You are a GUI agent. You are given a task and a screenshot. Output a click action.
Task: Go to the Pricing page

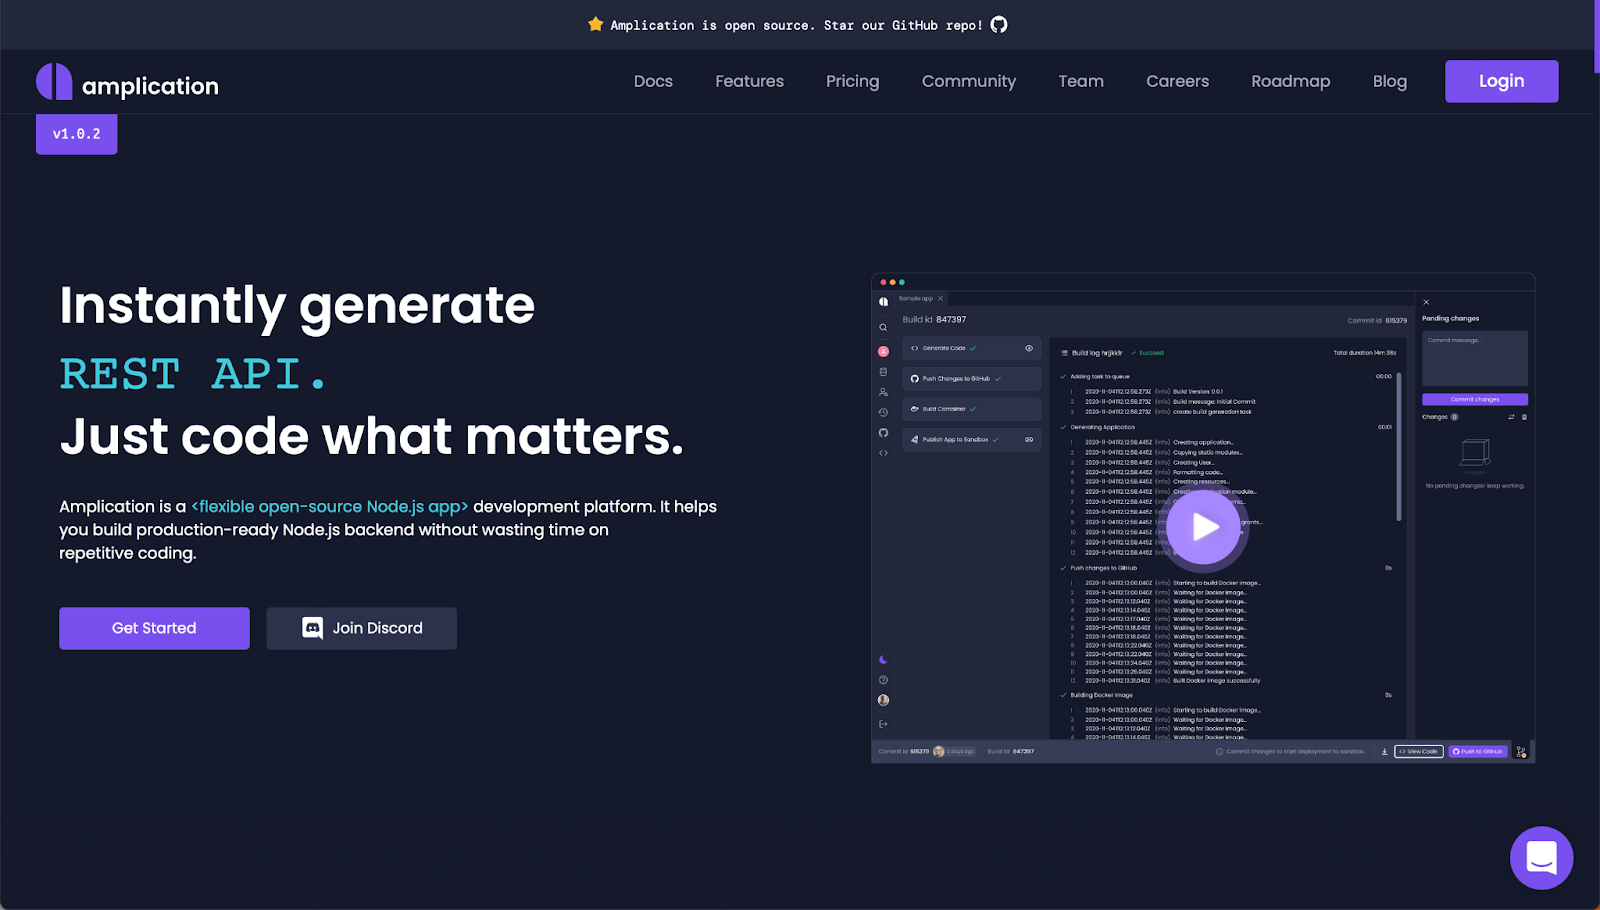852,82
